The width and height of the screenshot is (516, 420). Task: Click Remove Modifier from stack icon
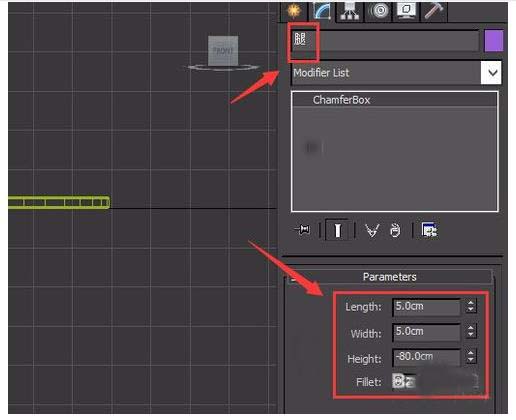(x=395, y=230)
